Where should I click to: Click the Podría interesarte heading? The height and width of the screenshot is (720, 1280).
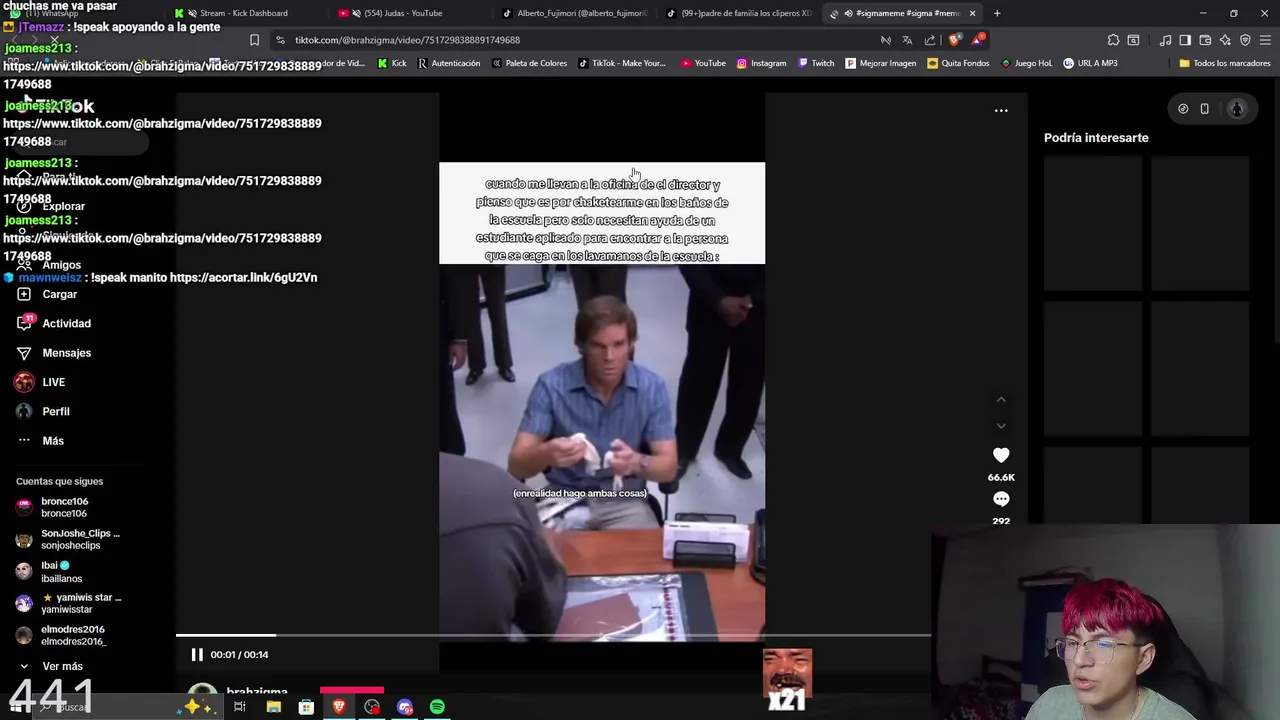1096,138
